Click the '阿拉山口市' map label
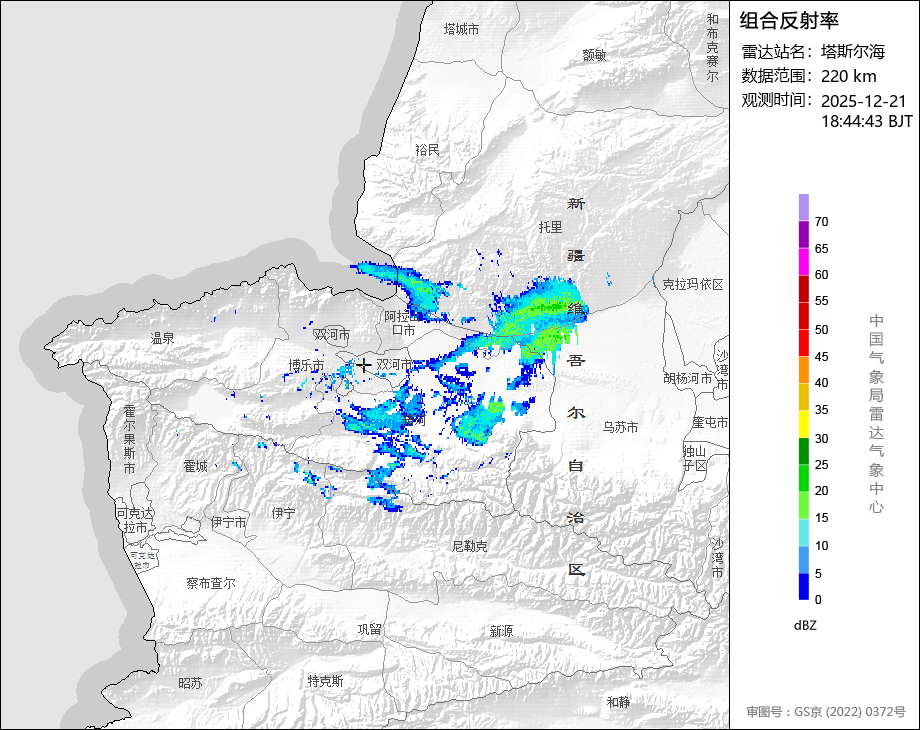Image resolution: width=920 pixels, height=730 pixels. [403, 323]
